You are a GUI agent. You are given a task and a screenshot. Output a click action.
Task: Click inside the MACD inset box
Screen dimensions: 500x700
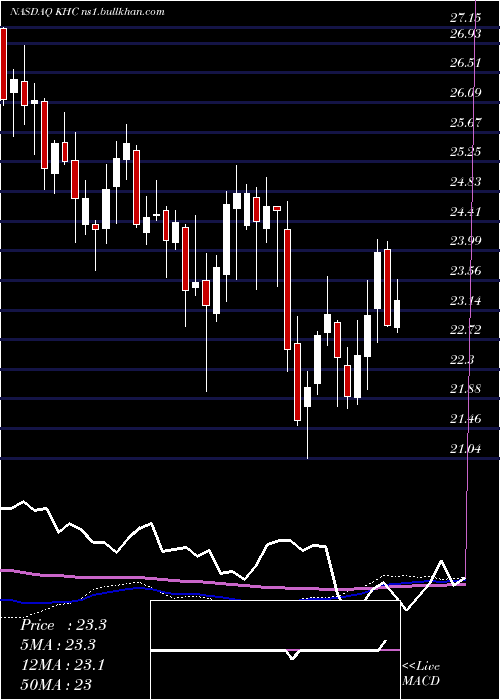pos(275,650)
